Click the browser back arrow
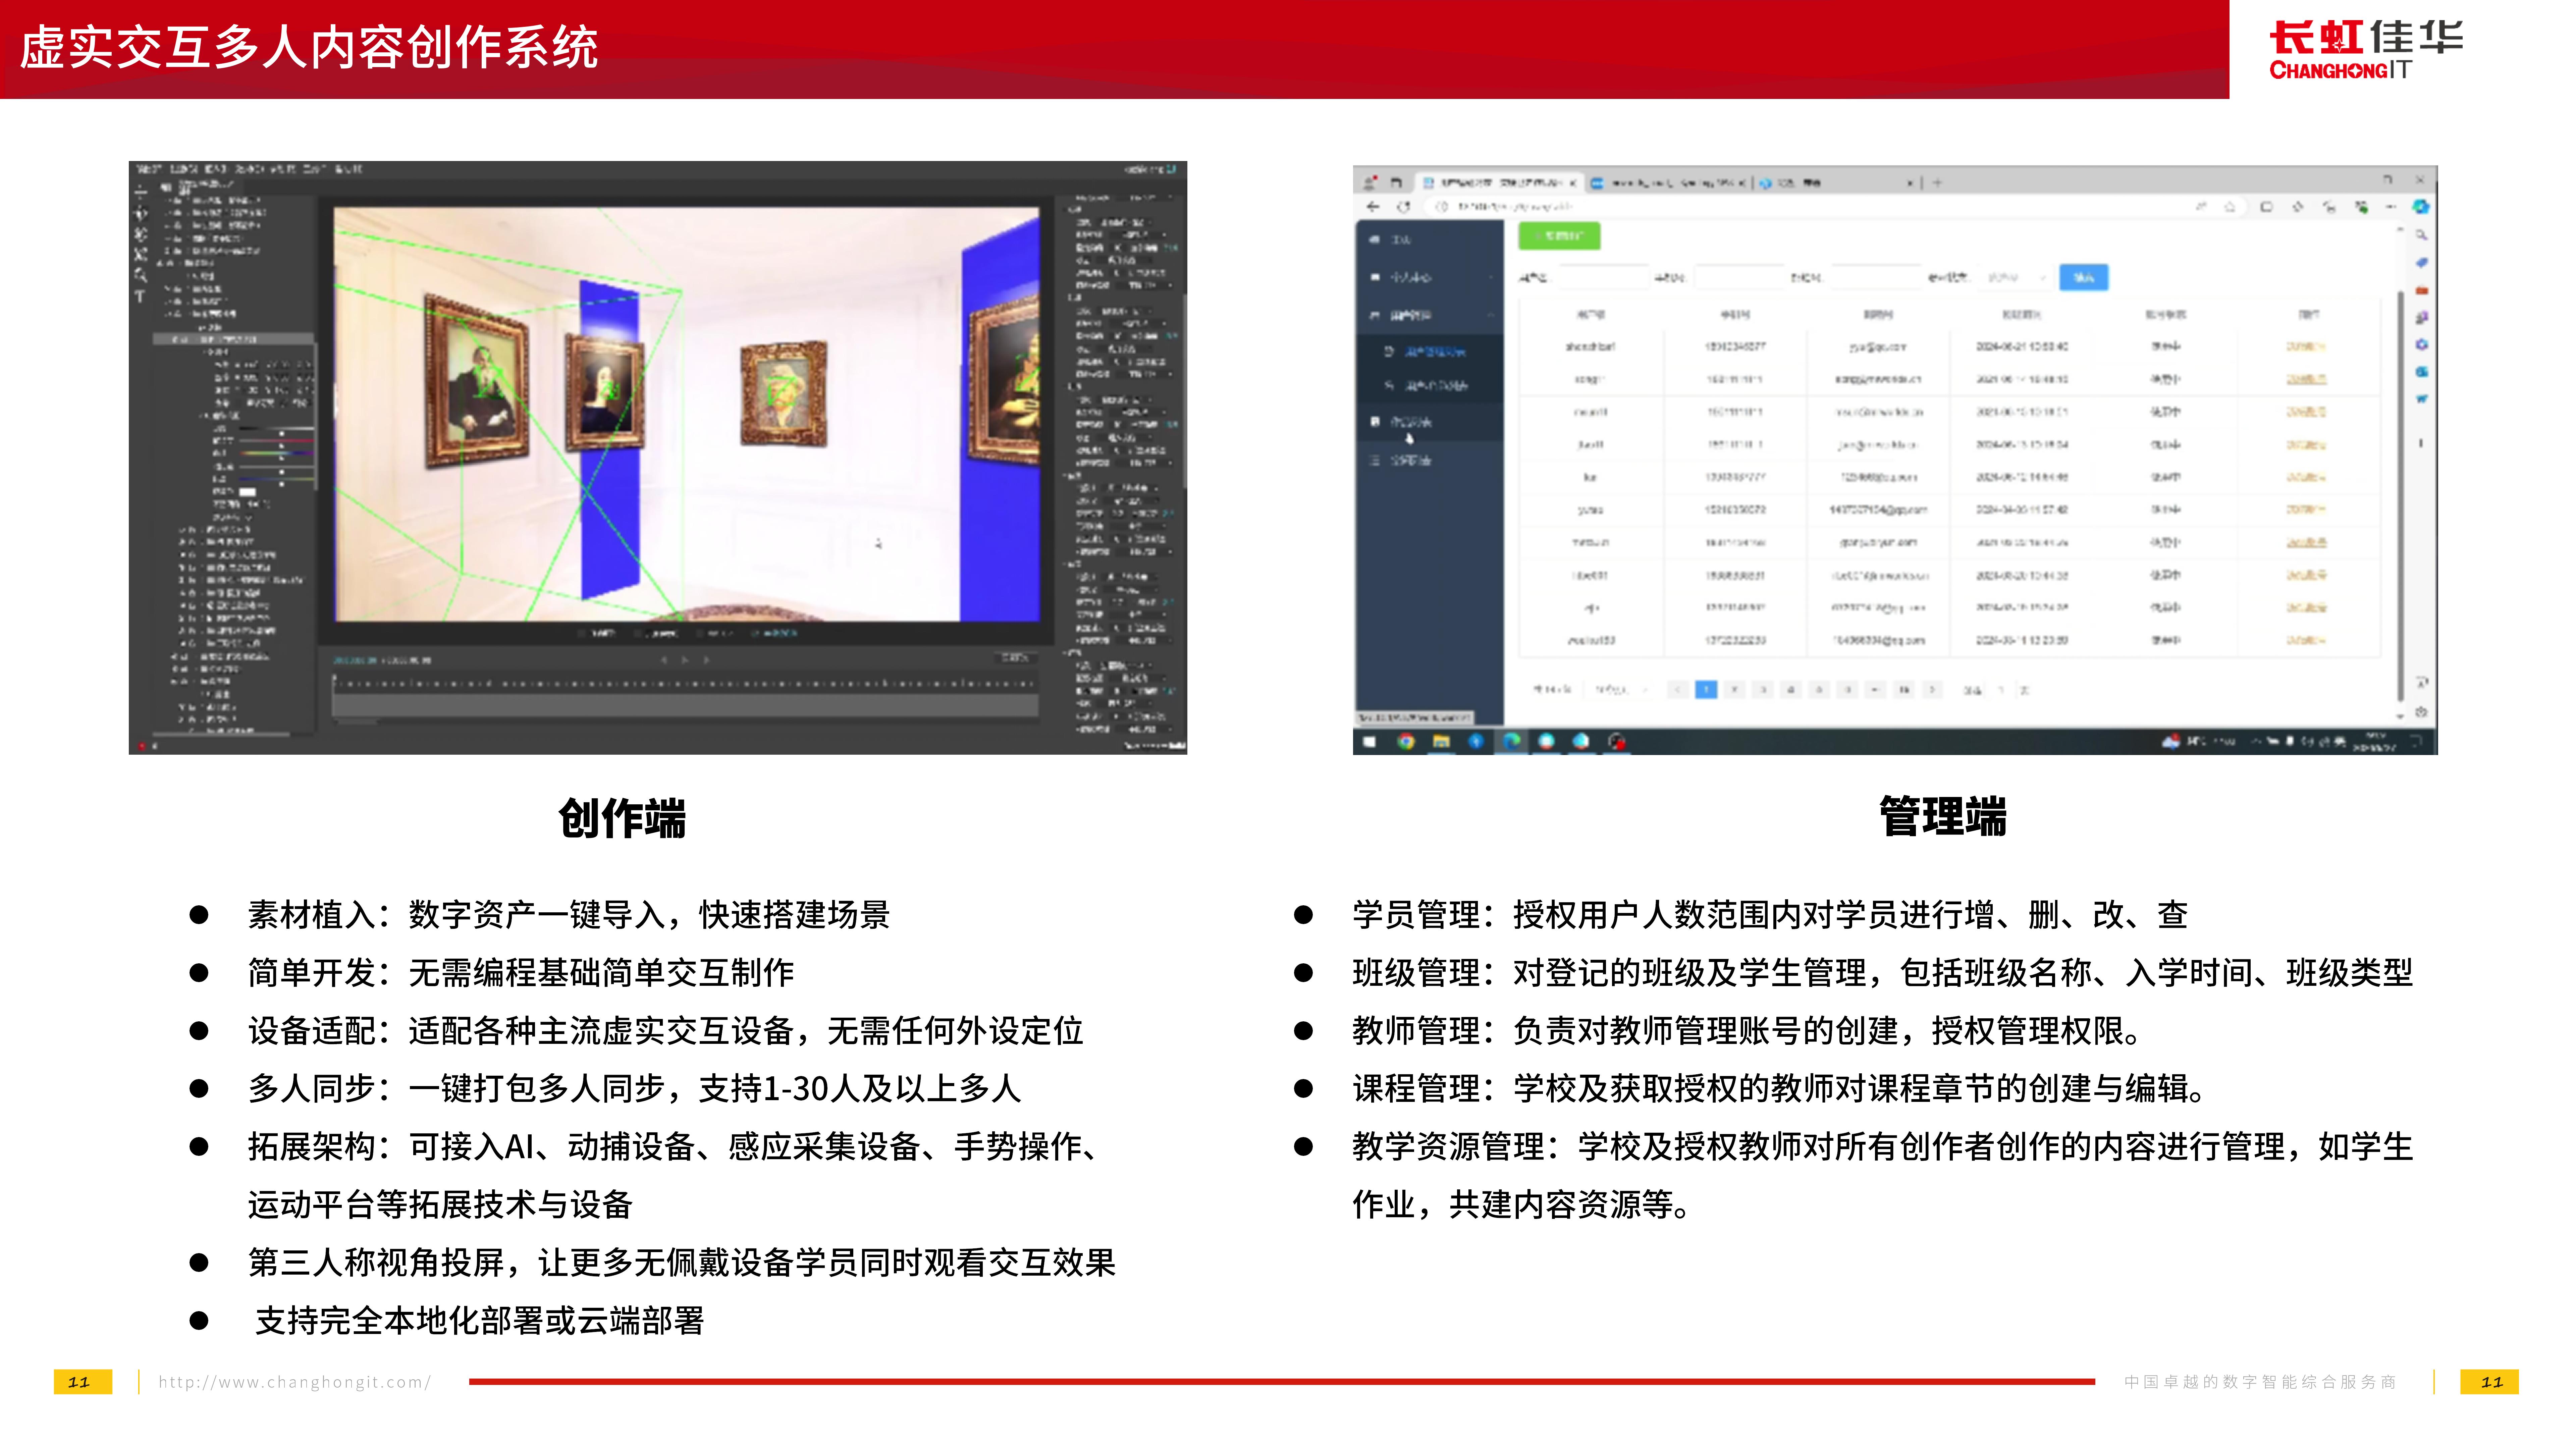 pyautogui.click(x=1373, y=207)
